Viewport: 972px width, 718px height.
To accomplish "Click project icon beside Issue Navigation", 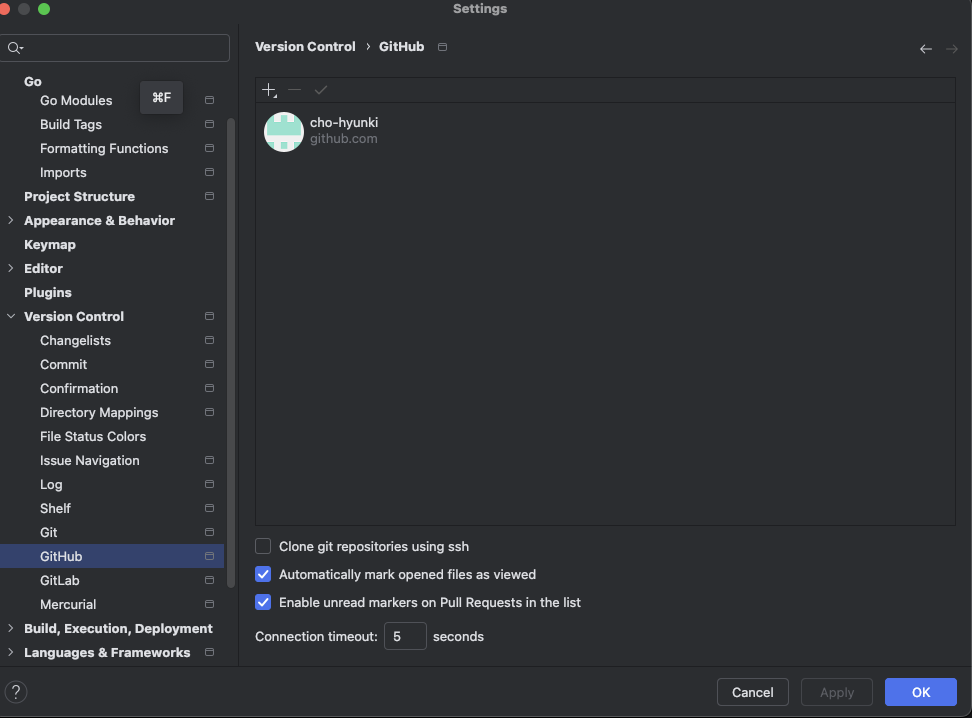I will coord(210,460).
